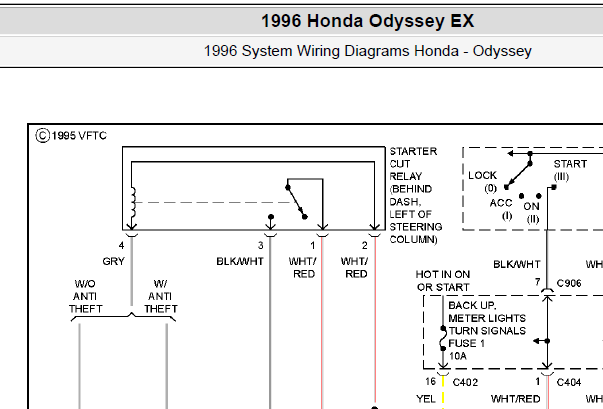Click the 'BACK UP,' fuse description text
The height and width of the screenshot is (409, 603).
coord(472,306)
